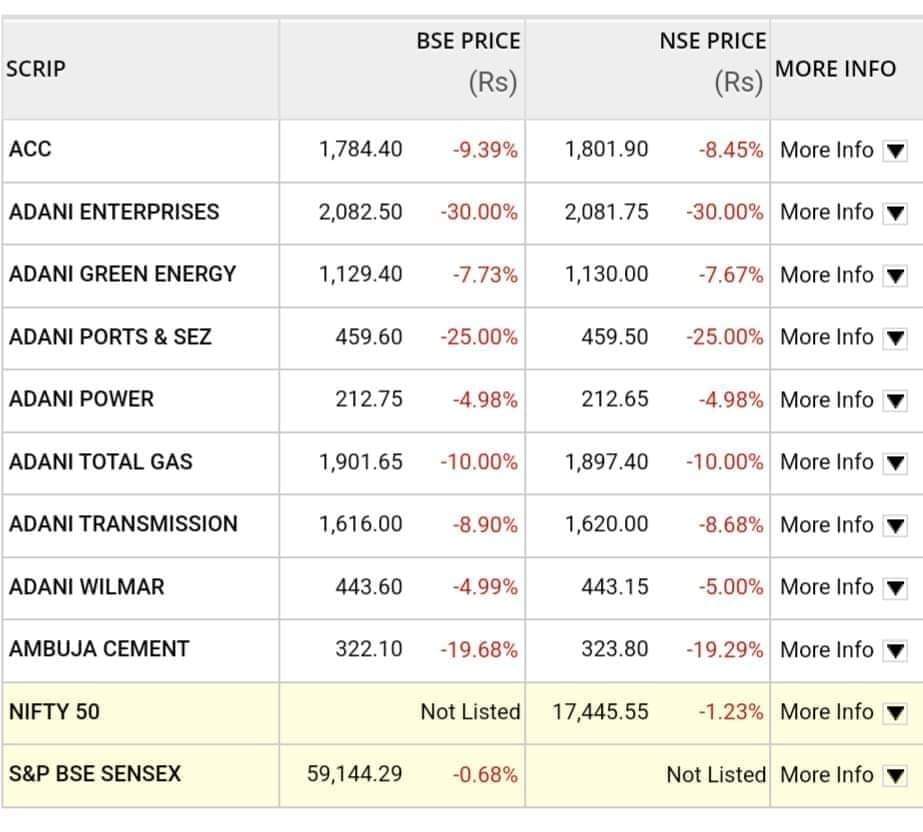Click the NSE PRICE column header

point(713,42)
